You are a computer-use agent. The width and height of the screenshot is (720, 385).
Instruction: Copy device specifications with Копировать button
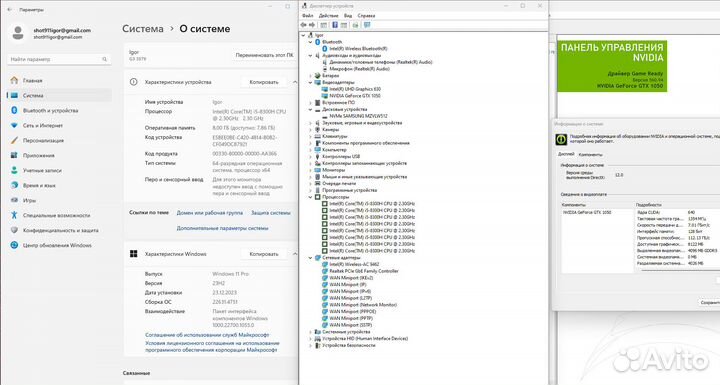(x=264, y=82)
